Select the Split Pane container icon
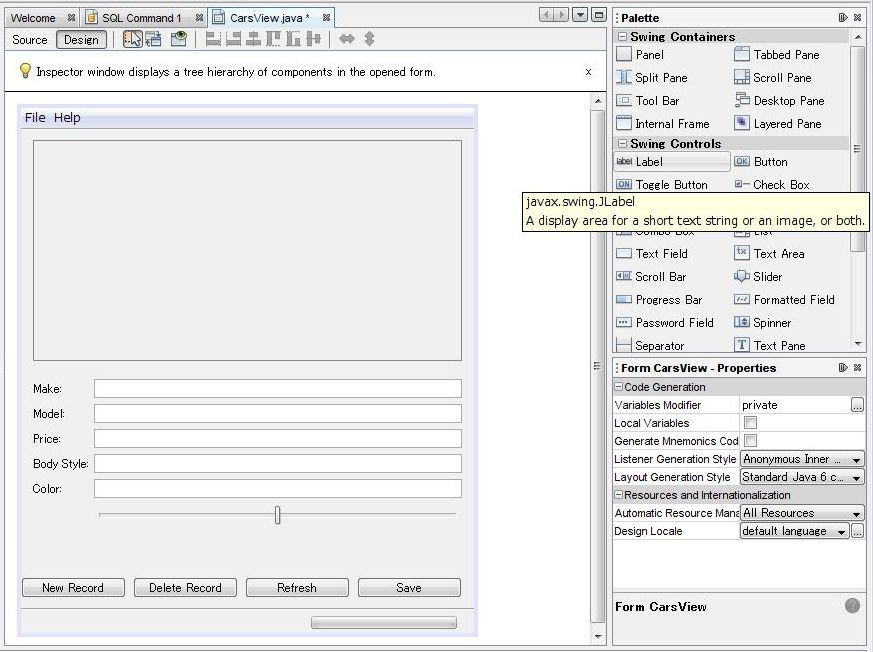Image resolution: width=873 pixels, height=652 pixels. point(624,78)
